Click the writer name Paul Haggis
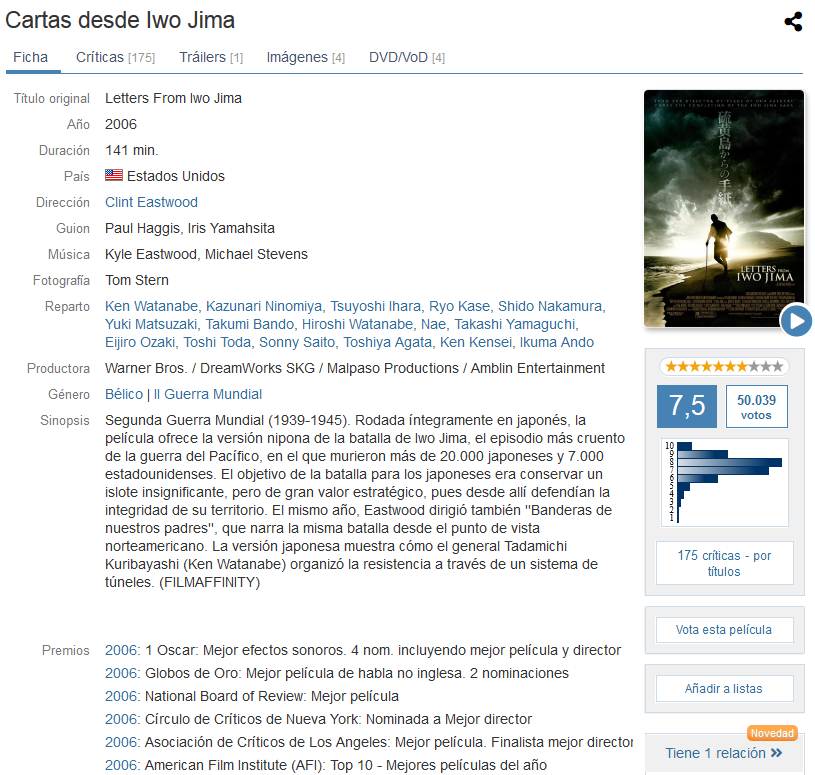The width and height of the screenshot is (815, 775). [142, 228]
